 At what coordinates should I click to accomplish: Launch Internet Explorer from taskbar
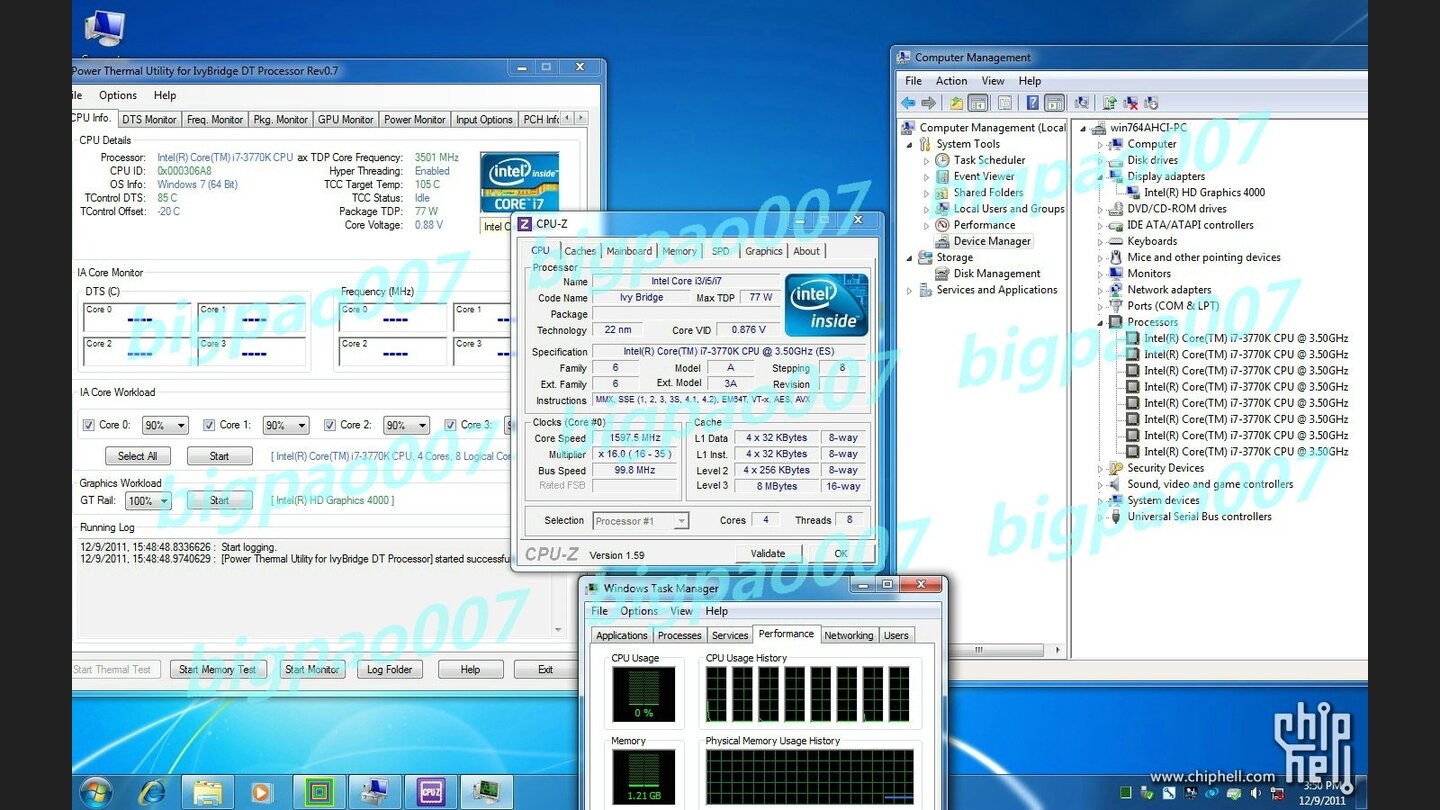pos(152,792)
